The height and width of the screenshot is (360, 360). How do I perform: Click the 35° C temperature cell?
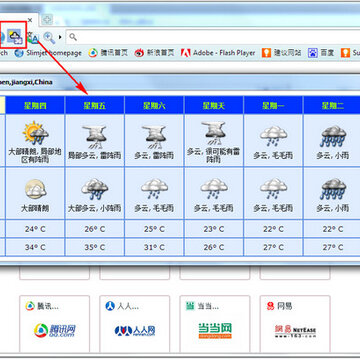point(95,247)
